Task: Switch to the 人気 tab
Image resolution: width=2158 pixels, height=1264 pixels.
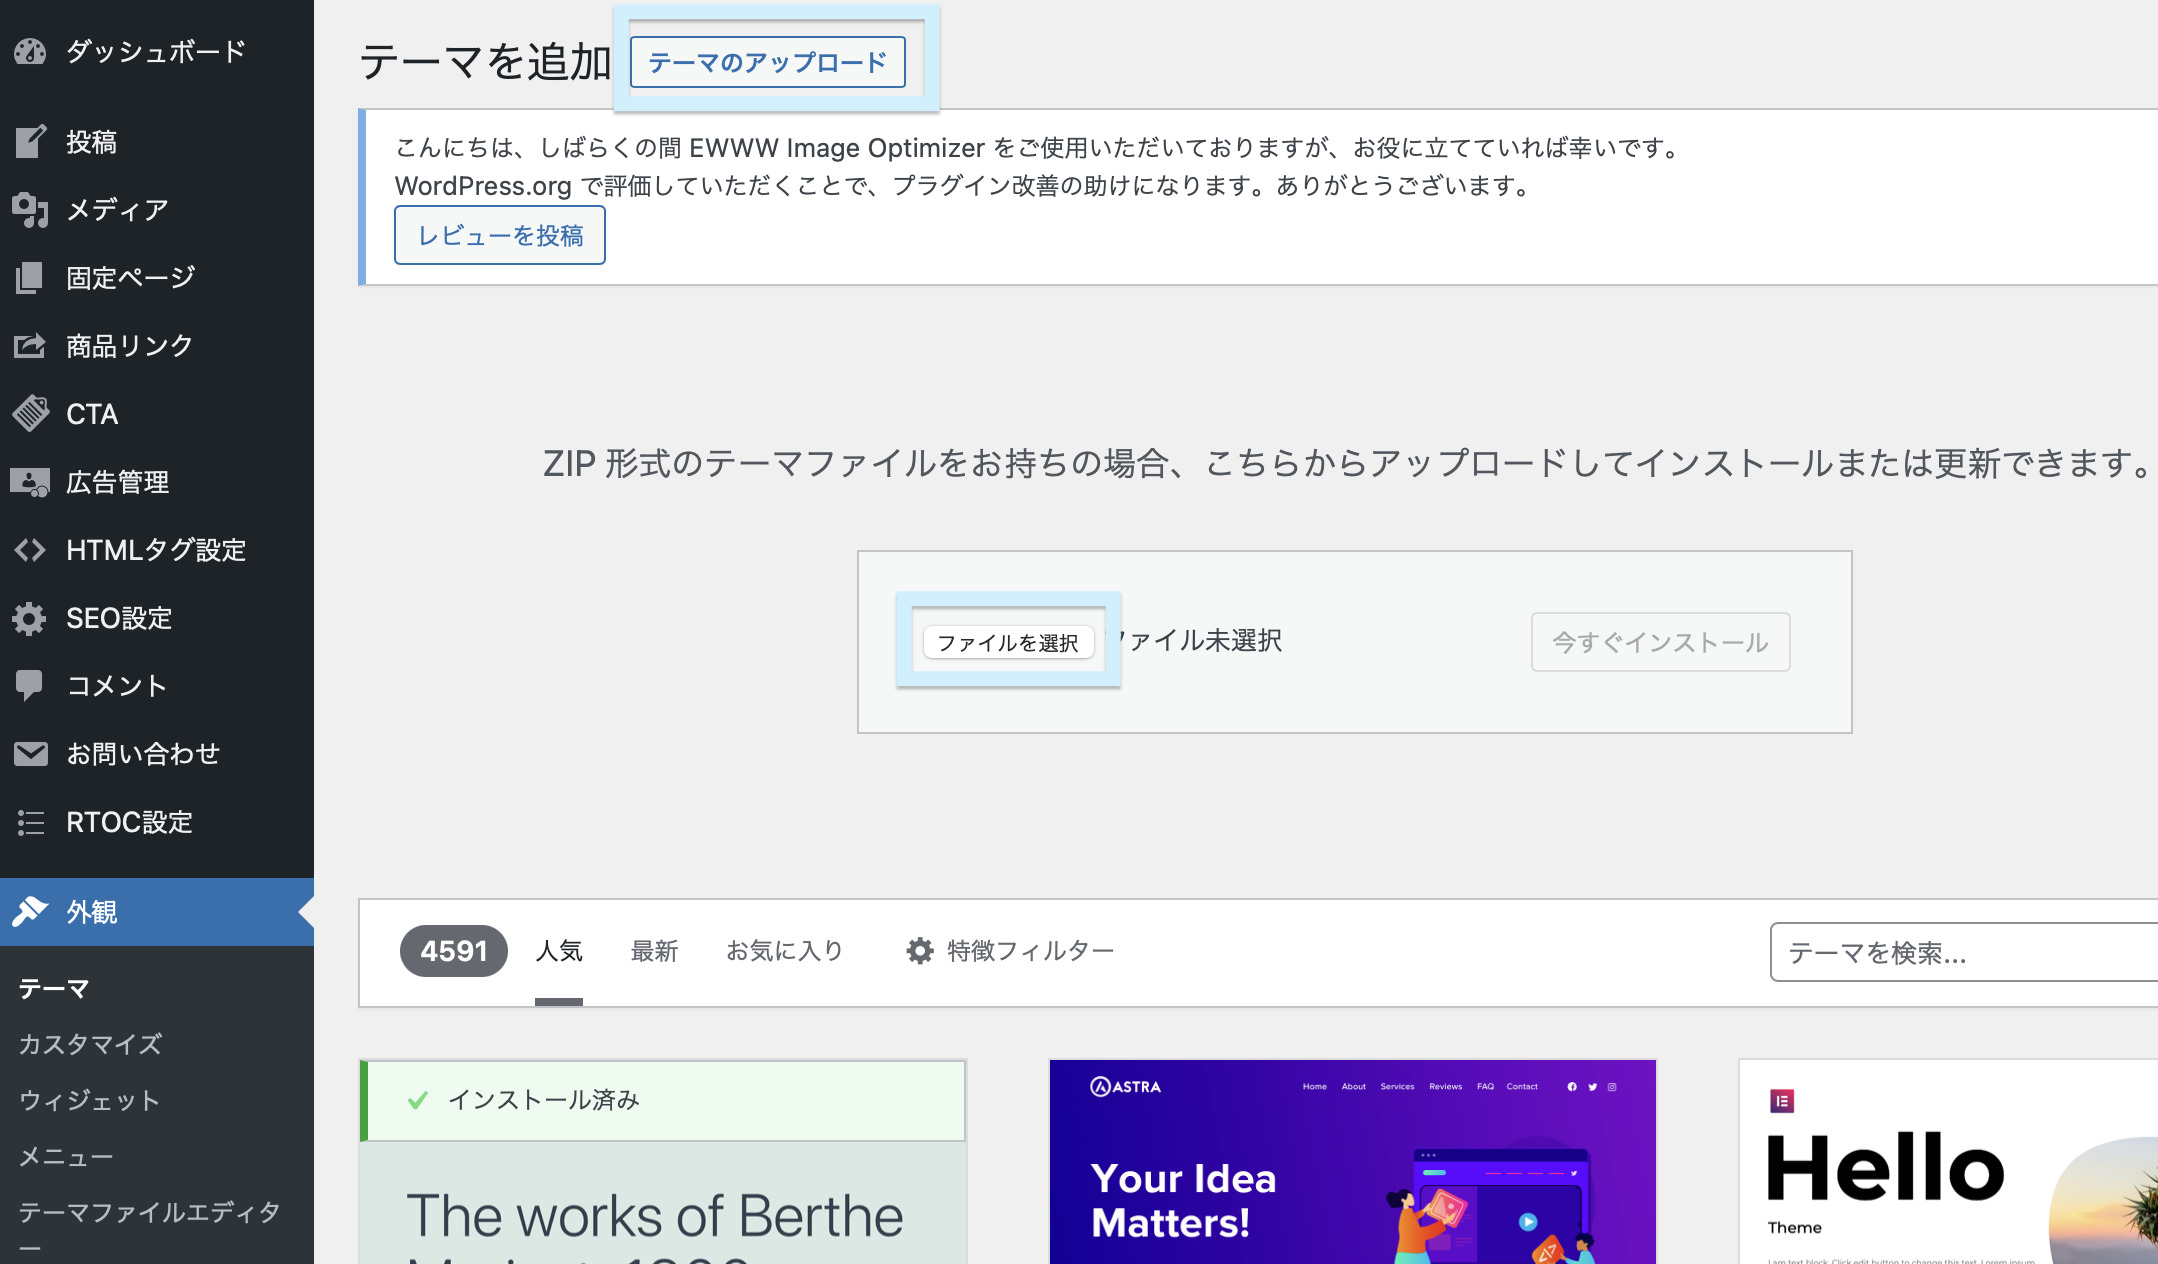Action: pyautogui.click(x=558, y=951)
